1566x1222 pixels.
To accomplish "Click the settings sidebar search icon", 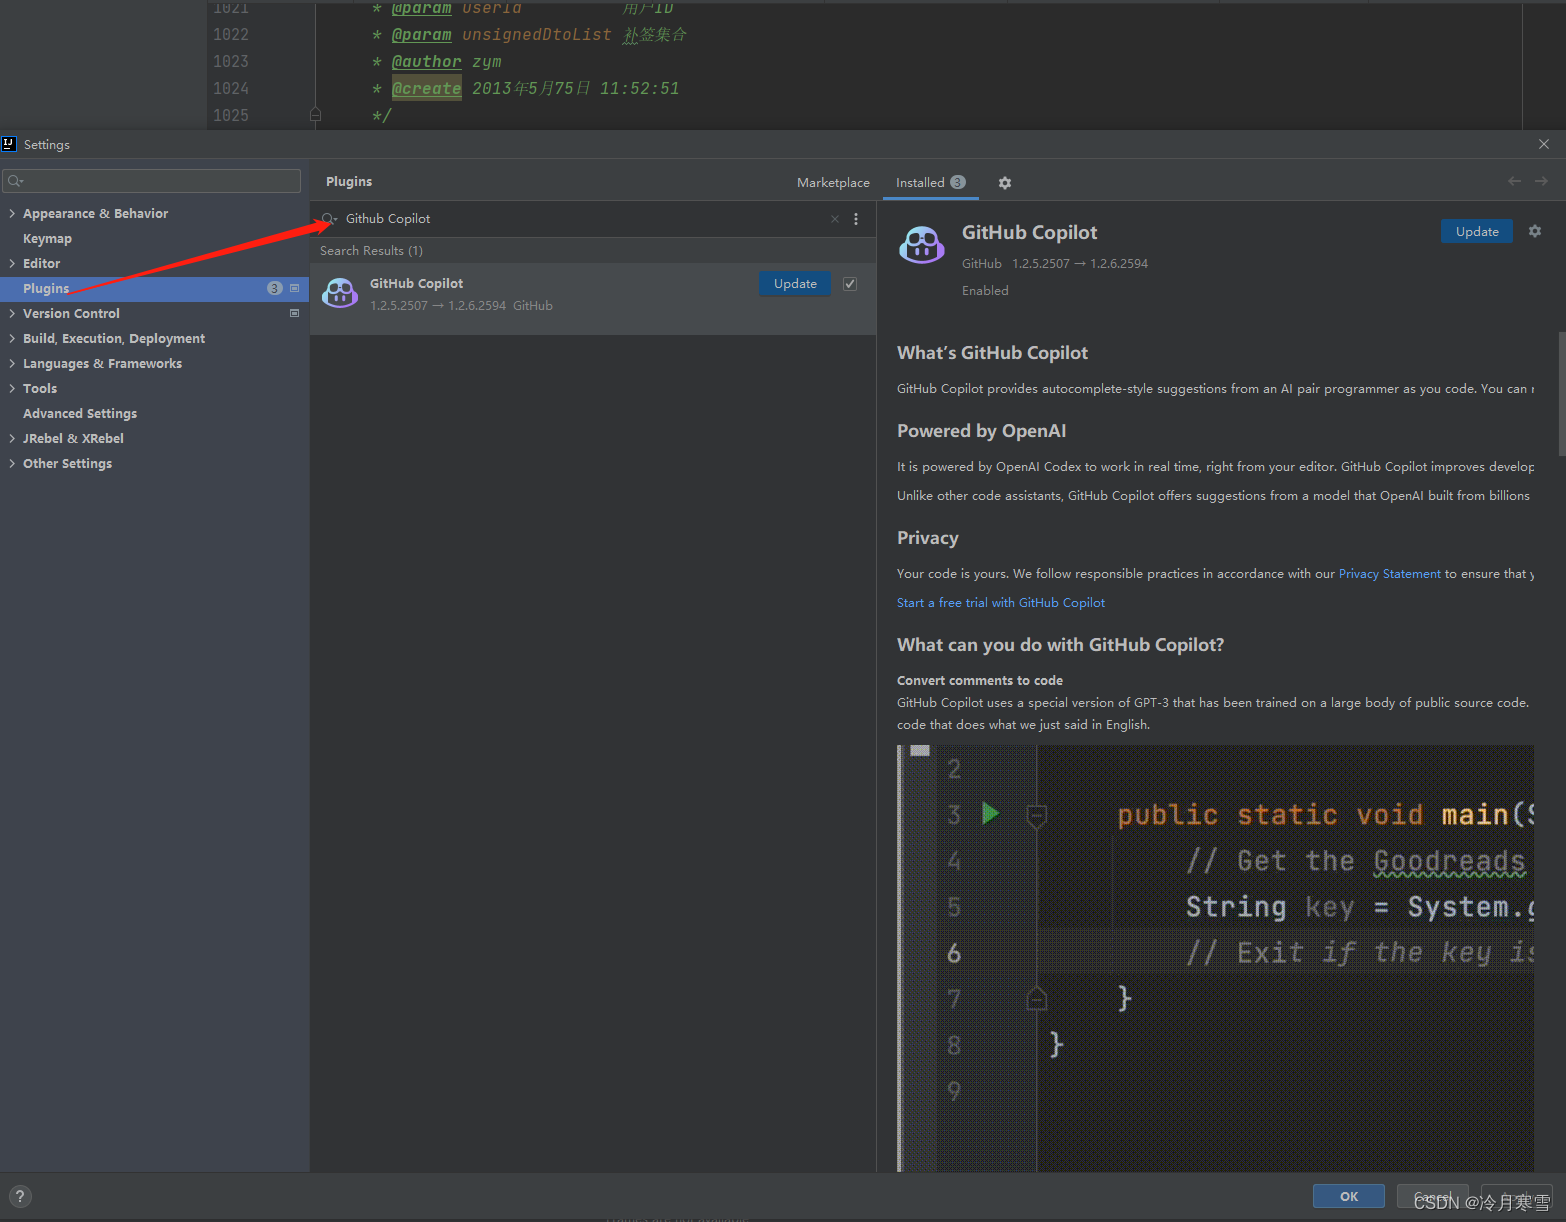I will (x=15, y=181).
